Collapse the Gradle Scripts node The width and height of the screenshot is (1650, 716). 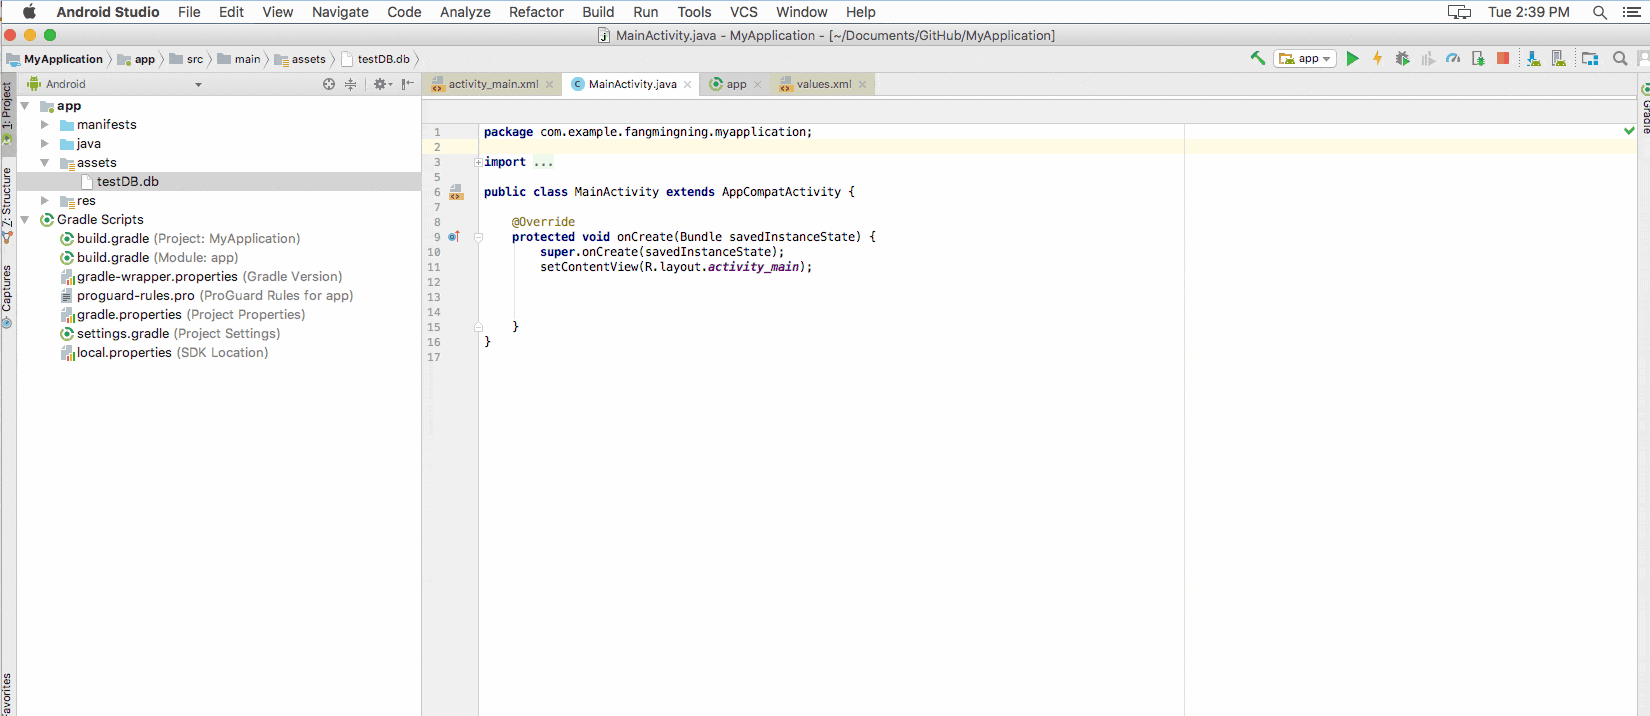[x=25, y=220]
